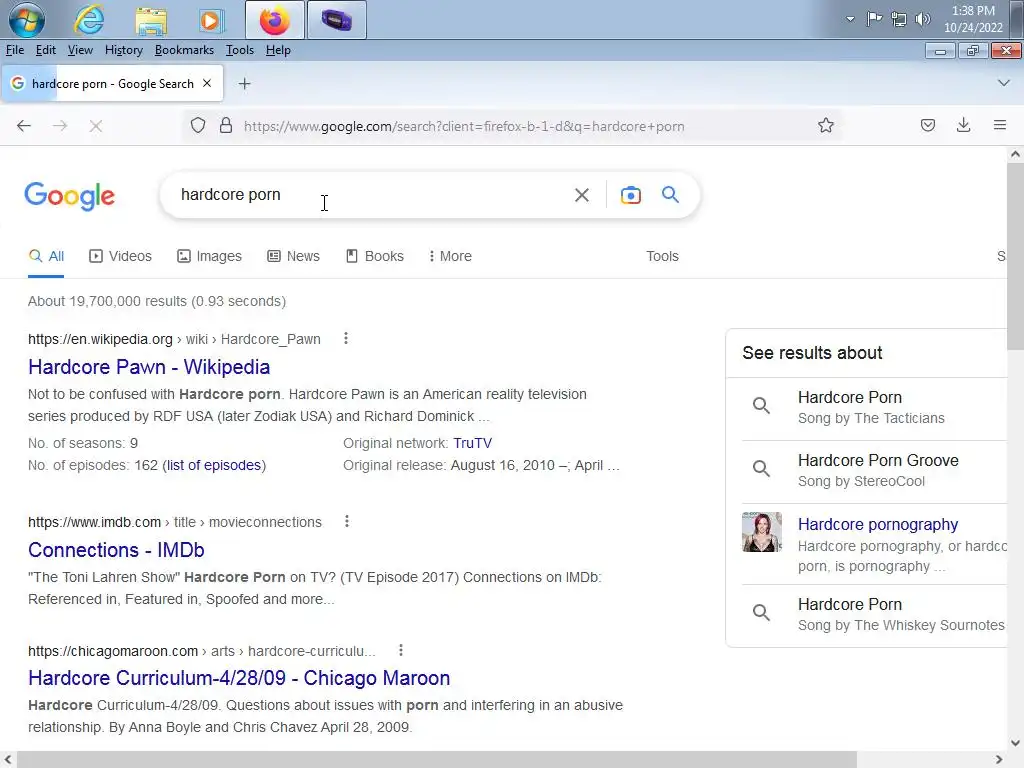The width and height of the screenshot is (1024, 768).
Task: Open the Bookmarks menu
Action: 184,50
